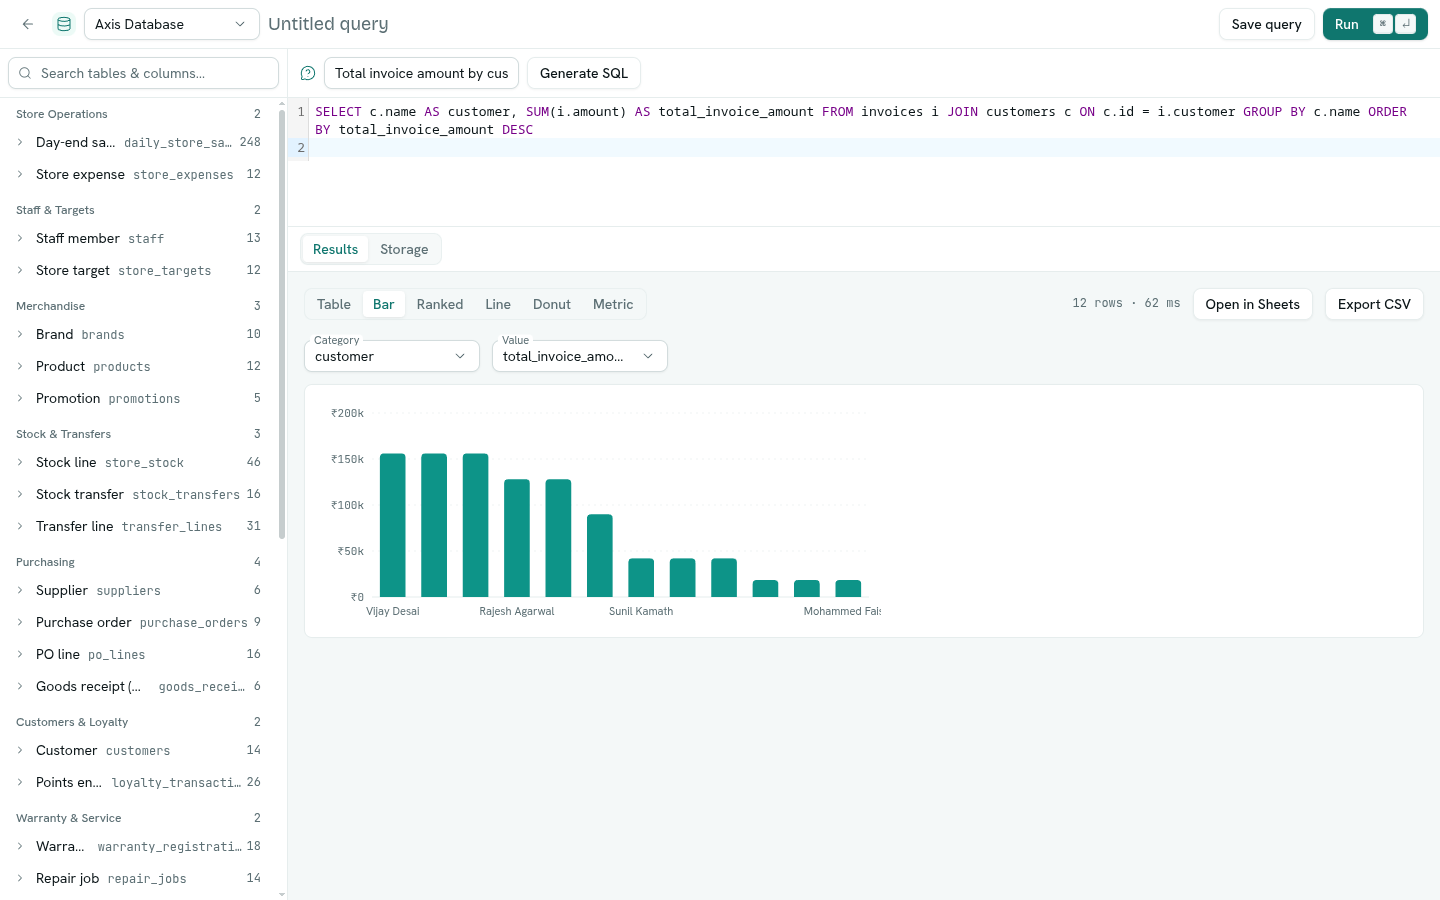1440x900 pixels.
Task: Expand the Brand table
Action: click(x=139, y=334)
